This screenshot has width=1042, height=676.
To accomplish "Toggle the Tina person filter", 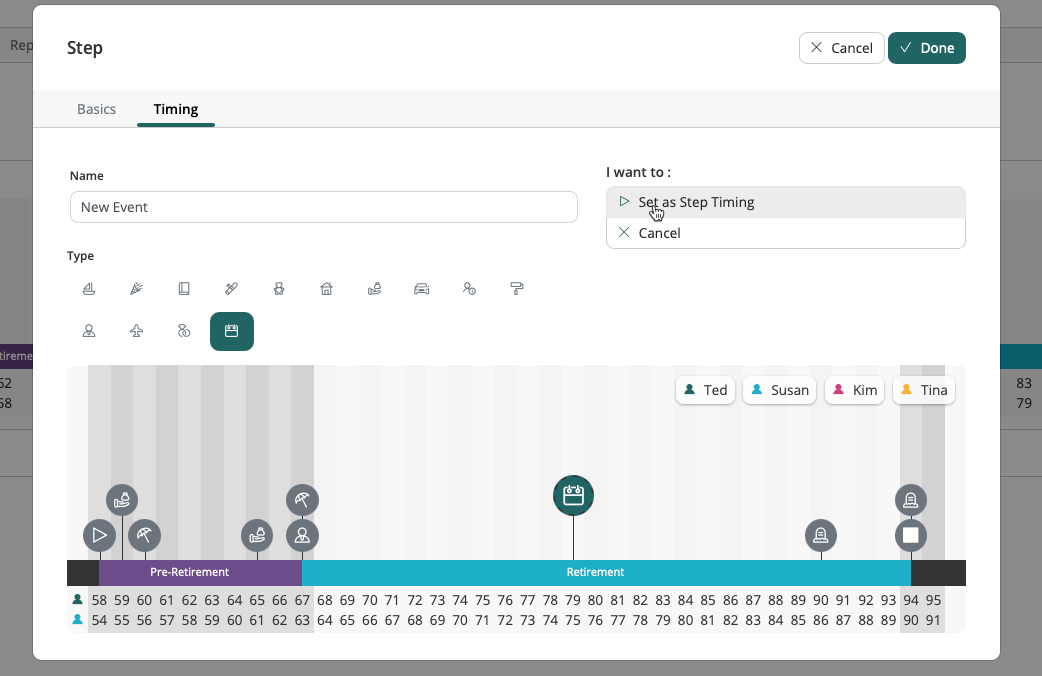I will point(923,390).
